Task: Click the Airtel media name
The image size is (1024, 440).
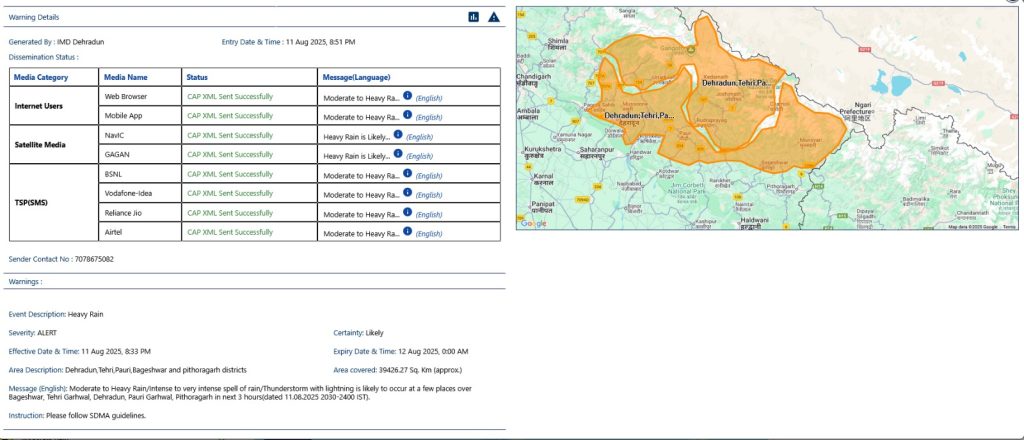Action: tap(114, 232)
